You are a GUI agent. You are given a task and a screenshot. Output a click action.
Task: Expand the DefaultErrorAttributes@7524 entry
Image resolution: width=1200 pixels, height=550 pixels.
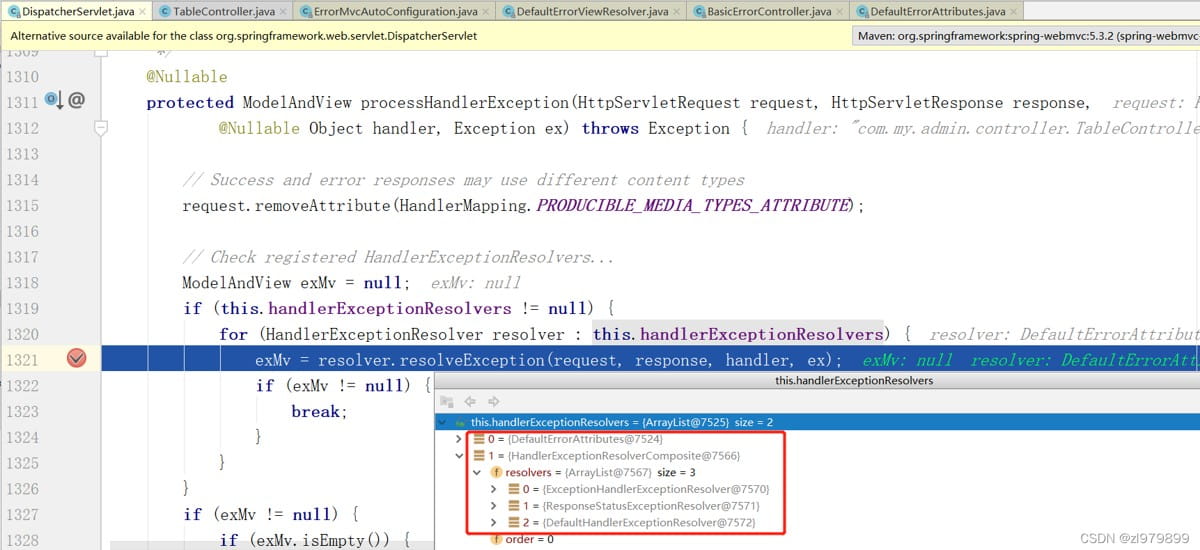coord(459,439)
